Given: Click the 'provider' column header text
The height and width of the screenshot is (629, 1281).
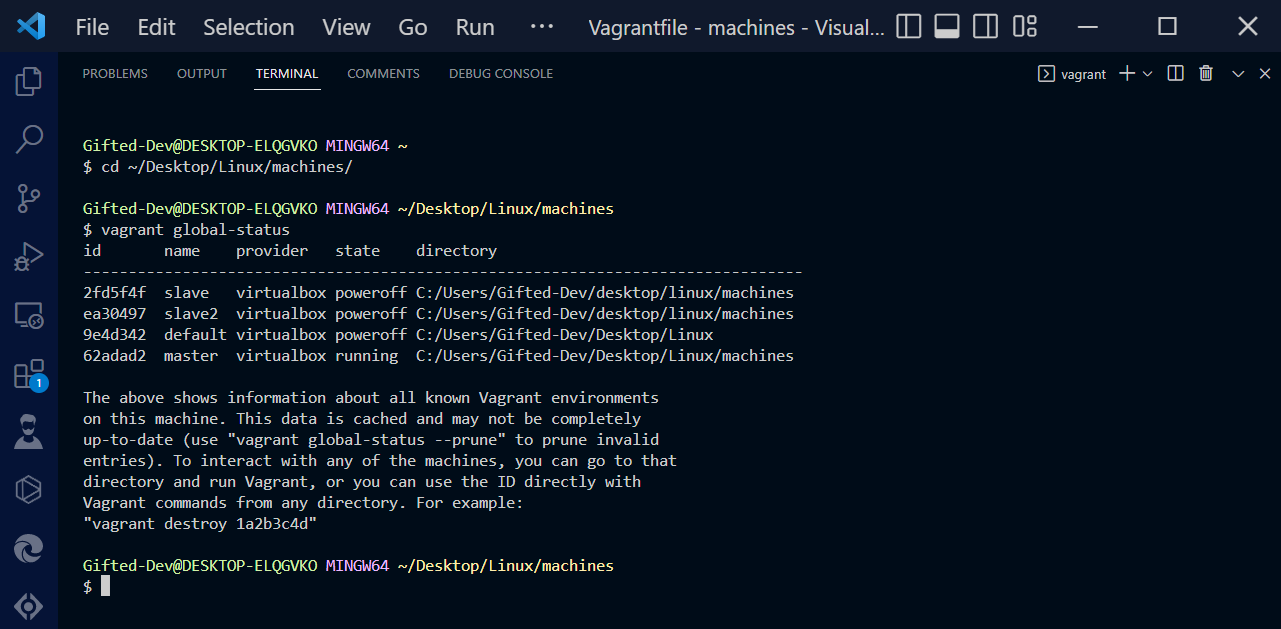Looking at the screenshot, I should point(272,251).
